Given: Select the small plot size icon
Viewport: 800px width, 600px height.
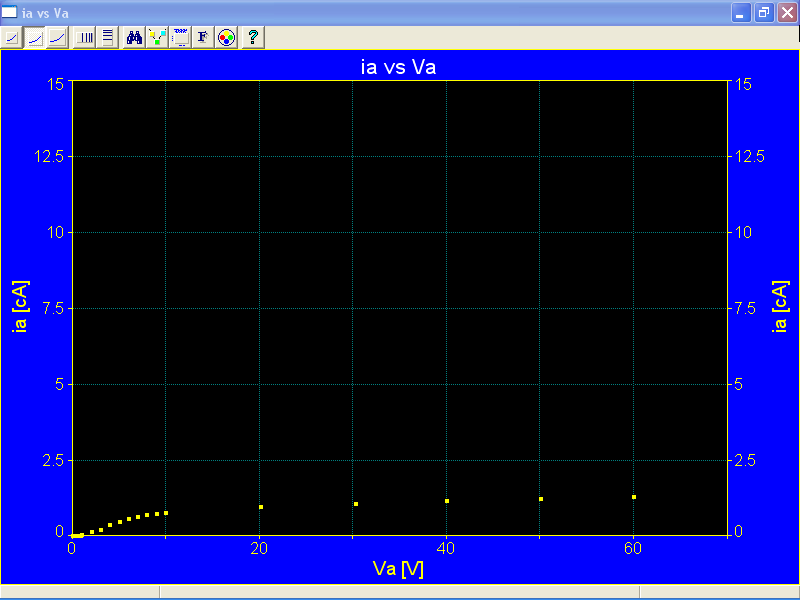Looking at the screenshot, I should pyautogui.click(x=12, y=38).
